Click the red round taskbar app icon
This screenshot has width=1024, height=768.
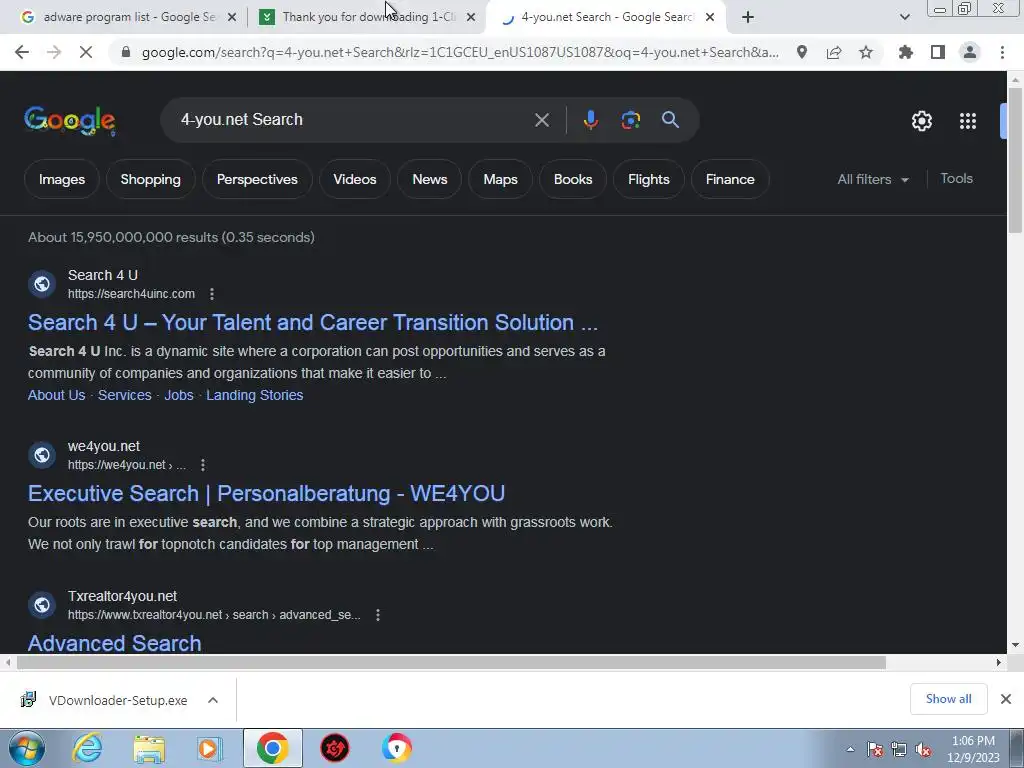[334, 748]
